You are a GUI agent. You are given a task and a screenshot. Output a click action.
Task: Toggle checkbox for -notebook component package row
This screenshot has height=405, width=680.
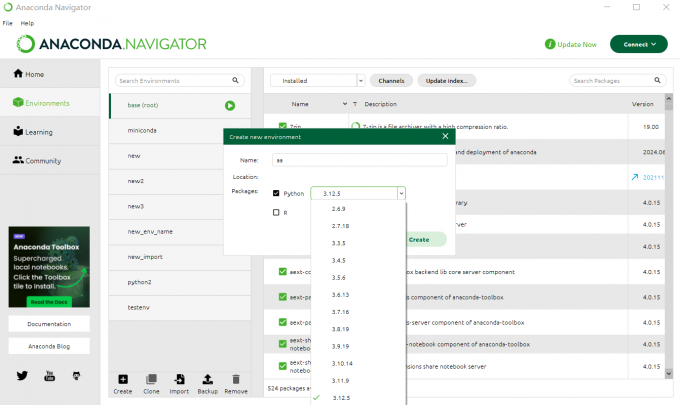[x=283, y=344]
